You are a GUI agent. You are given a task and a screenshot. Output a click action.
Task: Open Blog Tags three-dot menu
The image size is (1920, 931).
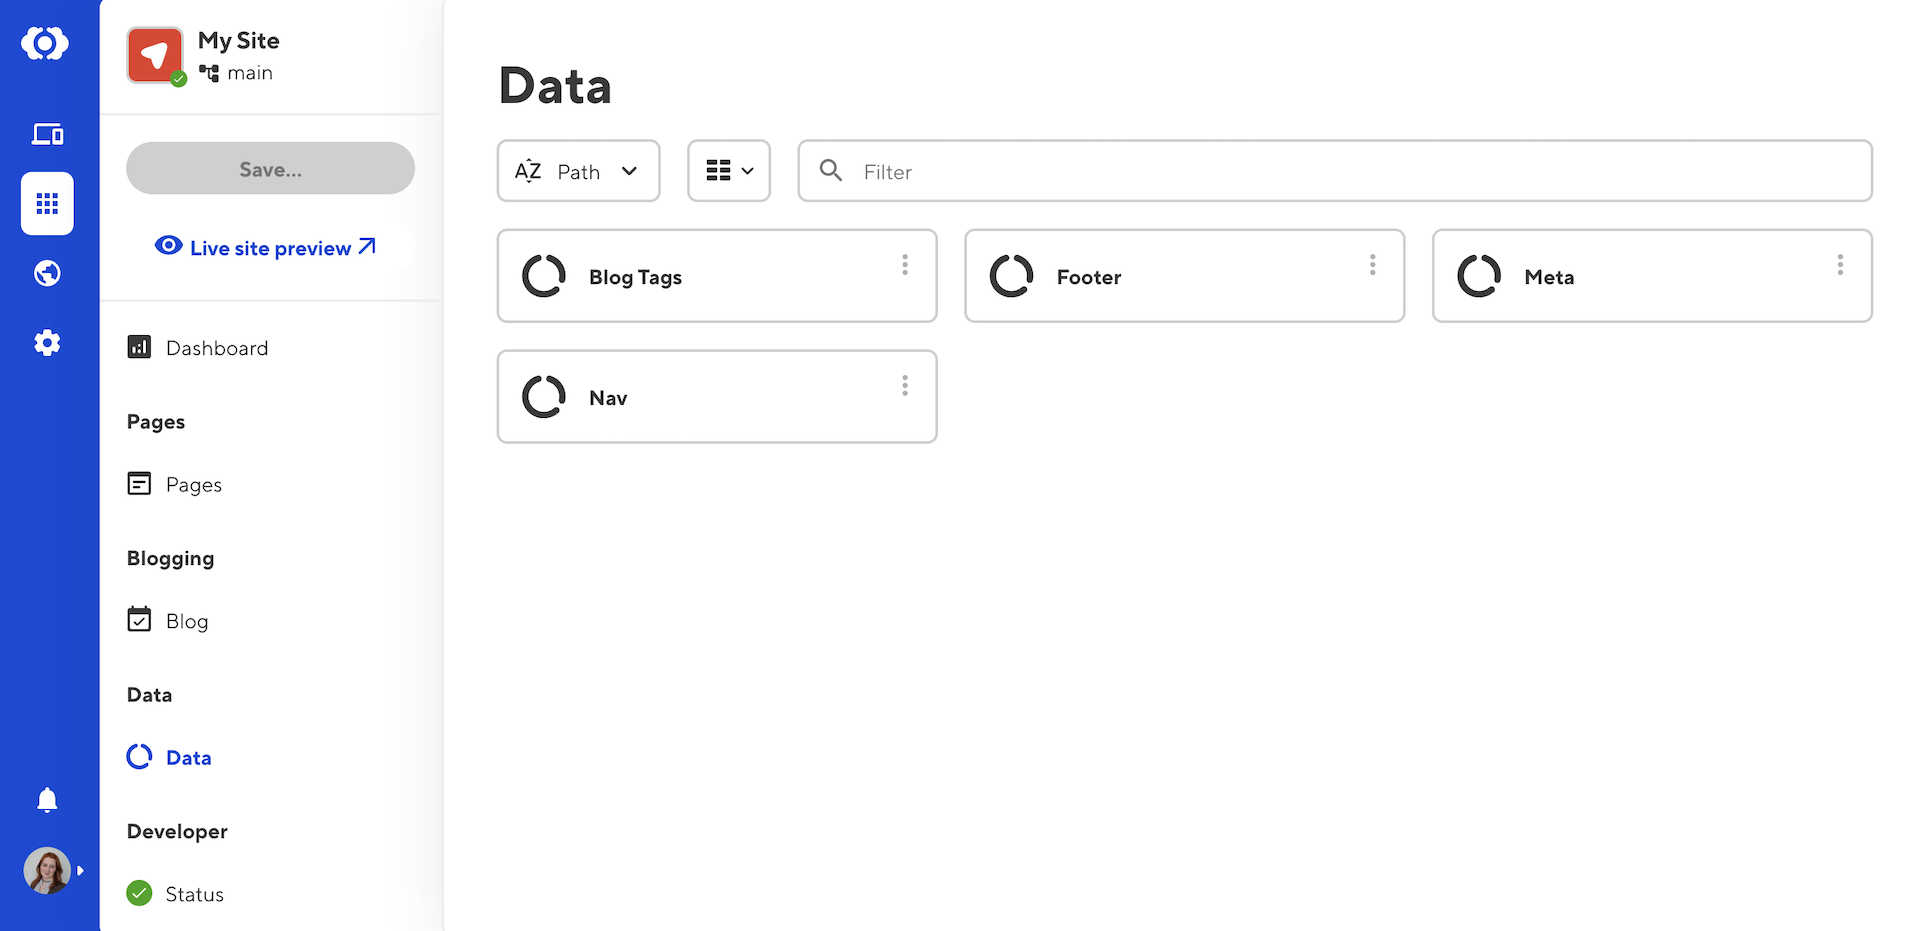click(x=905, y=264)
